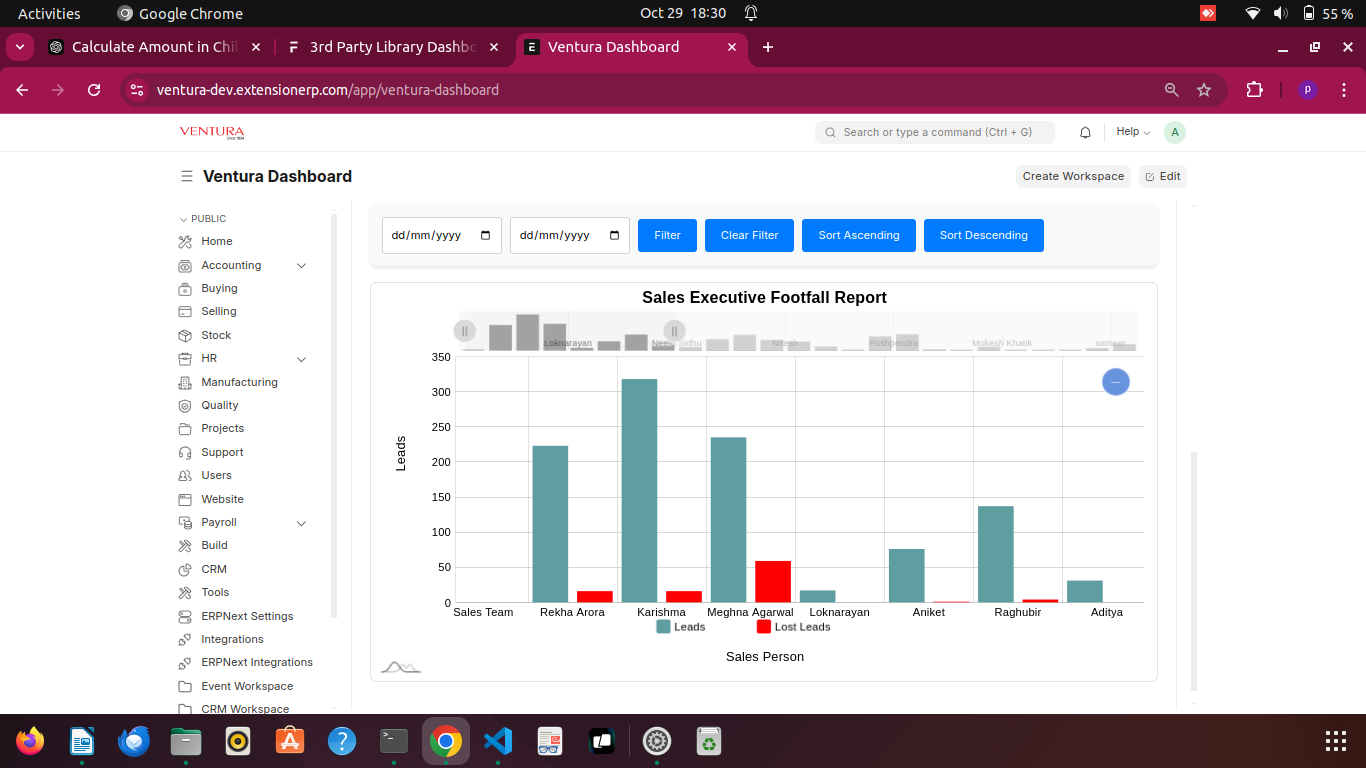Viewport: 1366px width, 768px height.
Task: Toggle the Leads series in legend
Action: point(681,627)
